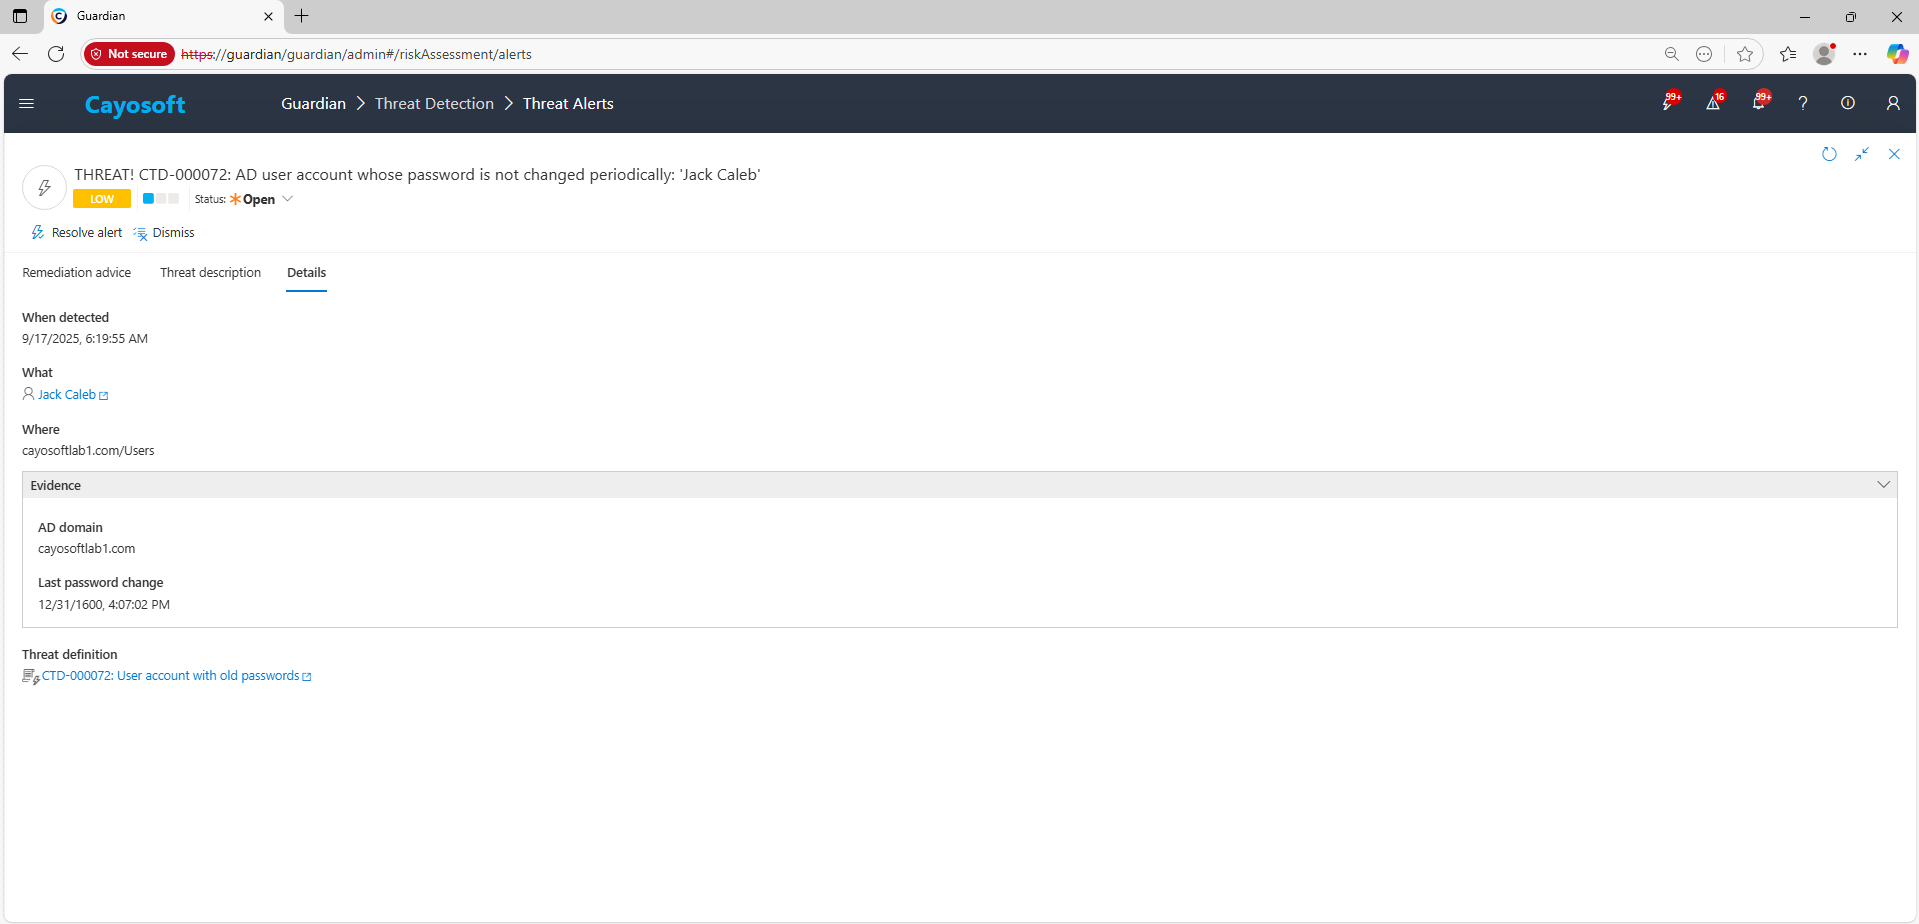Viewport: 1919px width, 924px height.
Task: Open the hamburger navigation menu
Action: (27, 104)
